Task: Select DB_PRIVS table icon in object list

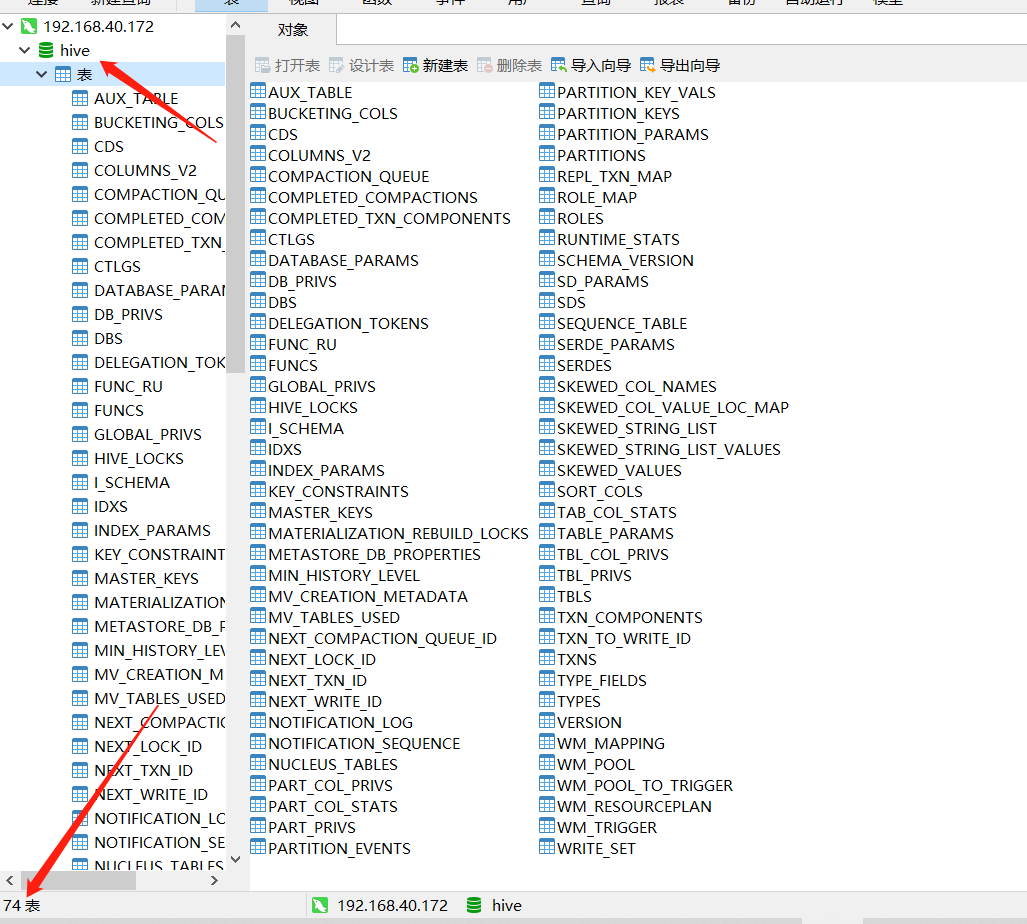Action: click(258, 280)
